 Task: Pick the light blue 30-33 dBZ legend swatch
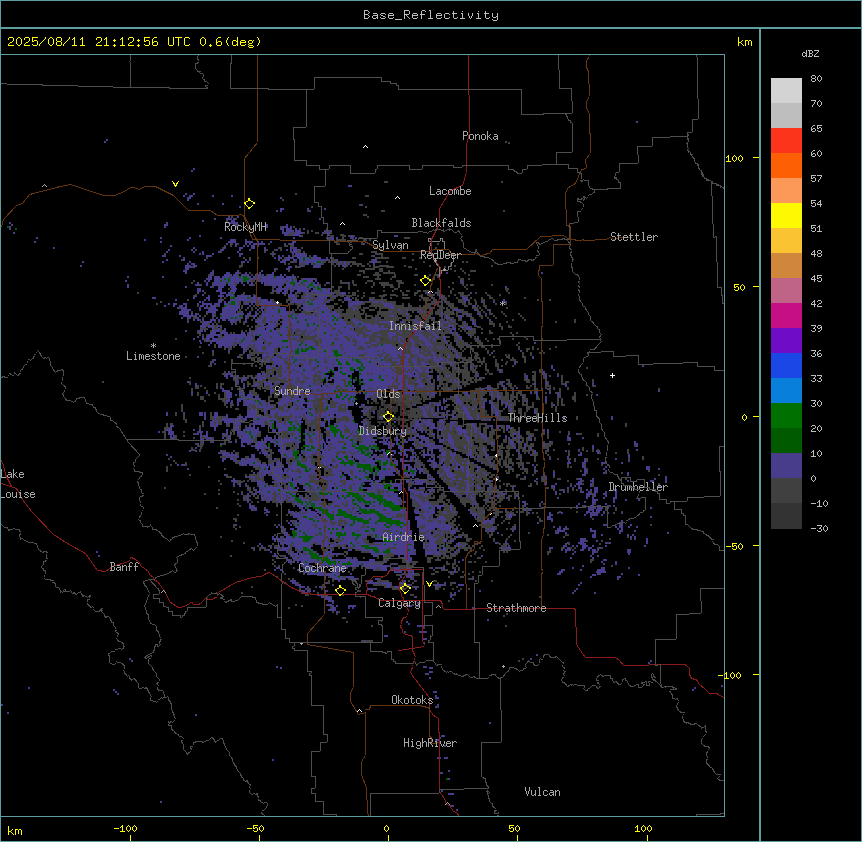click(786, 391)
